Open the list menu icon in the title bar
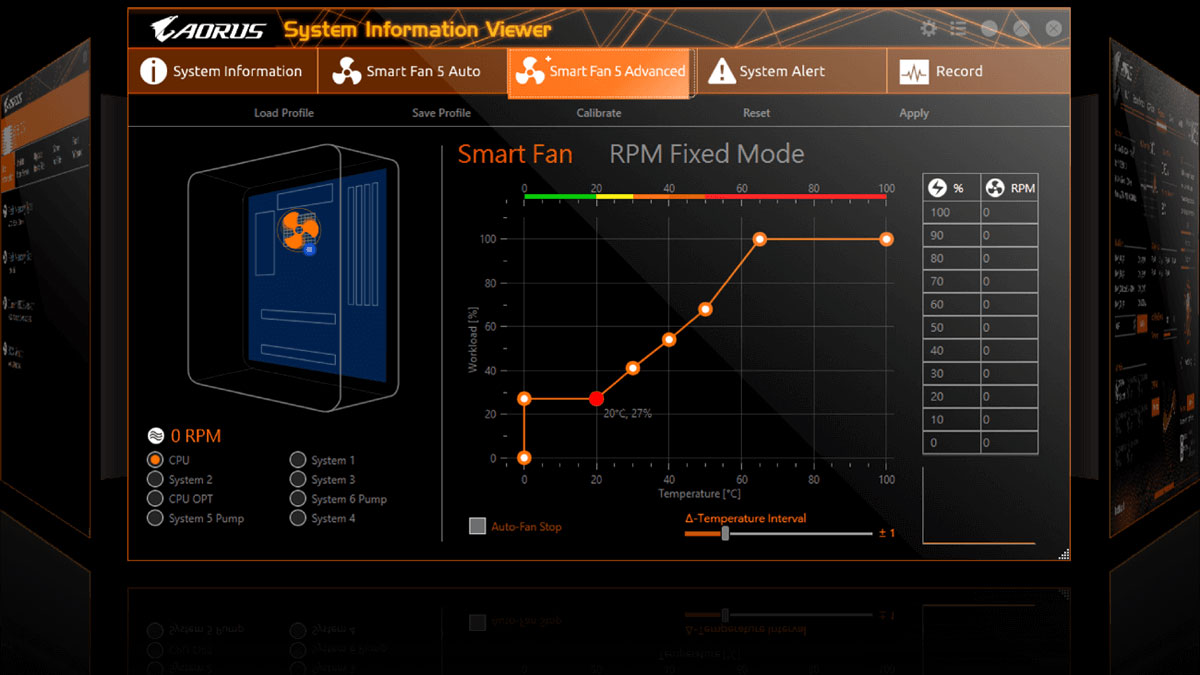 tap(958, 29)
